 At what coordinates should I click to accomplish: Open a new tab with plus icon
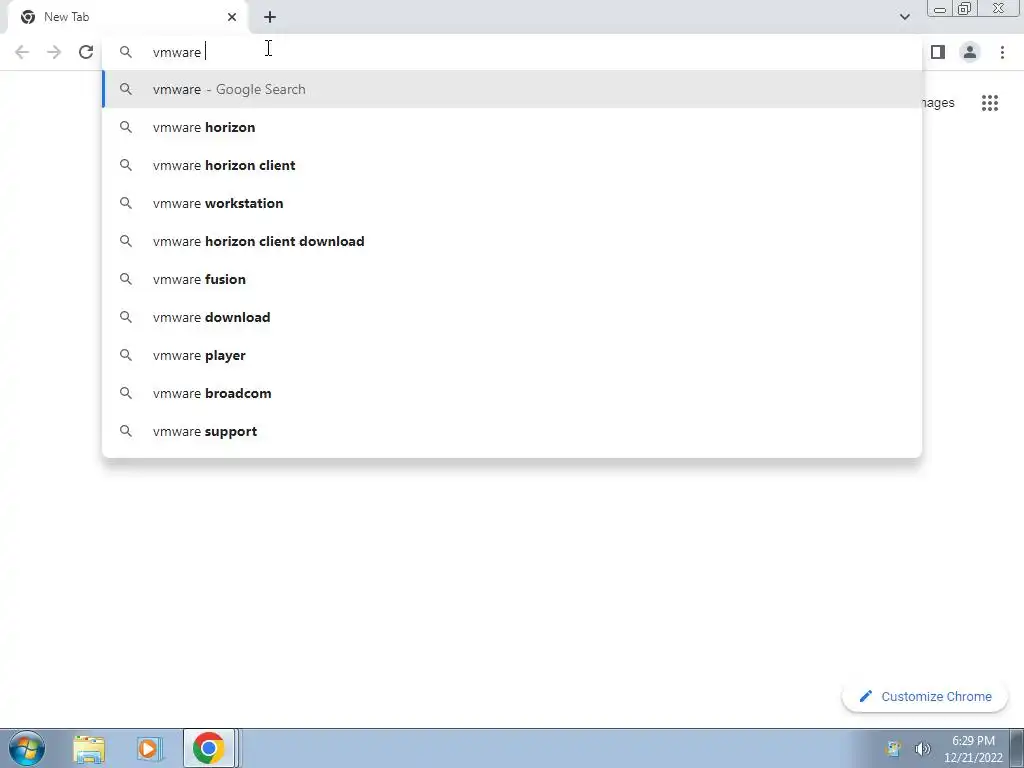click(x=270, y=17)
